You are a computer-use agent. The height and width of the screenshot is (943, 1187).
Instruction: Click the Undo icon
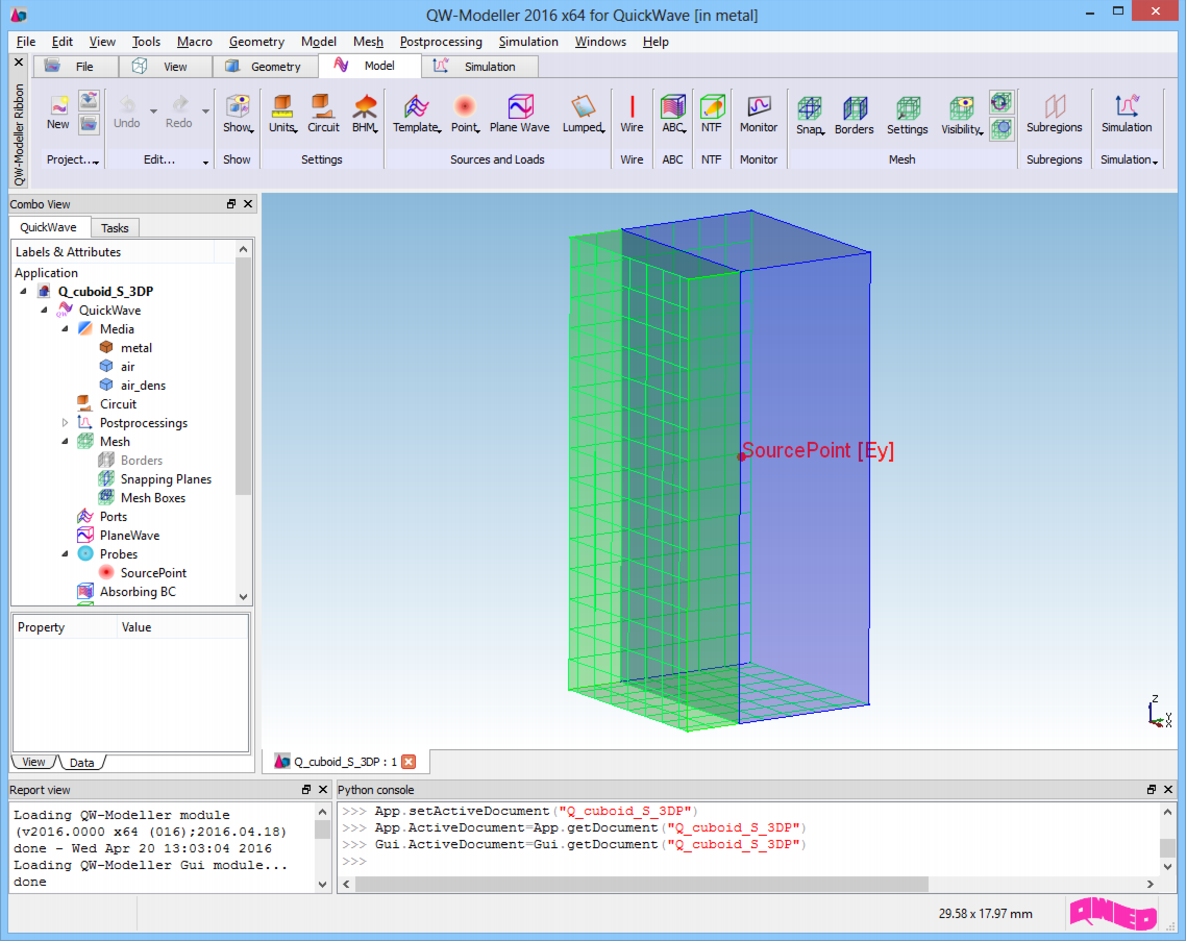point(126,112)
